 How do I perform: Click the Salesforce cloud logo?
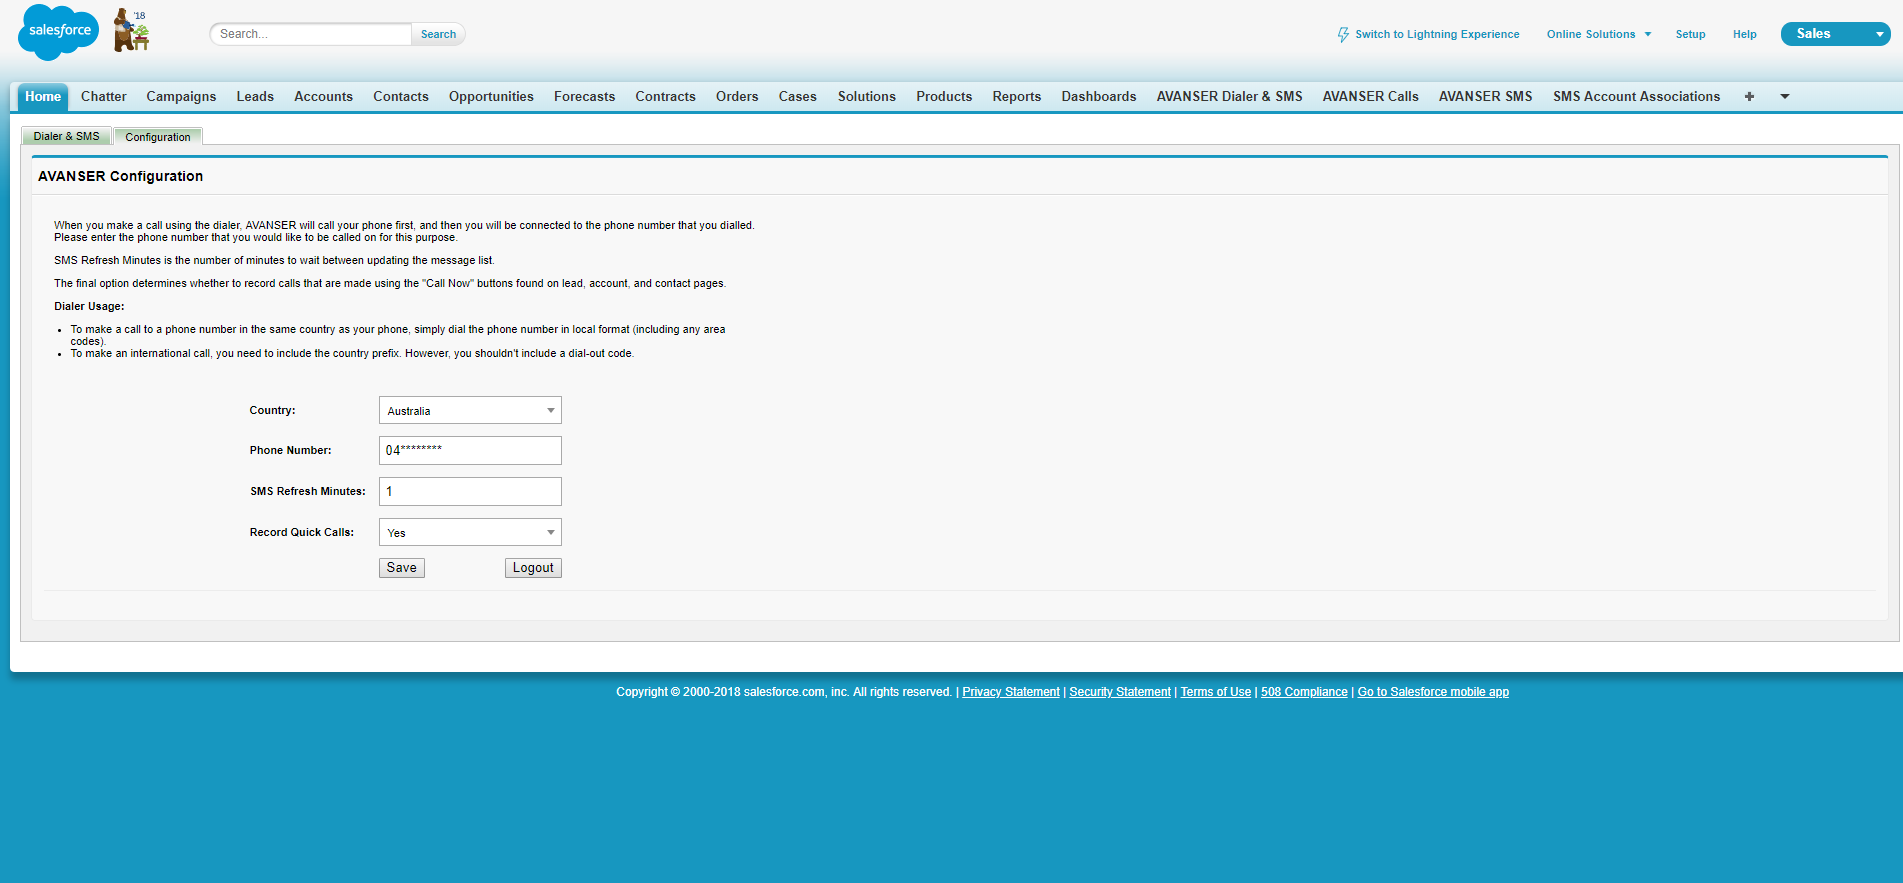pyautogui.click(x=59, y=31)
